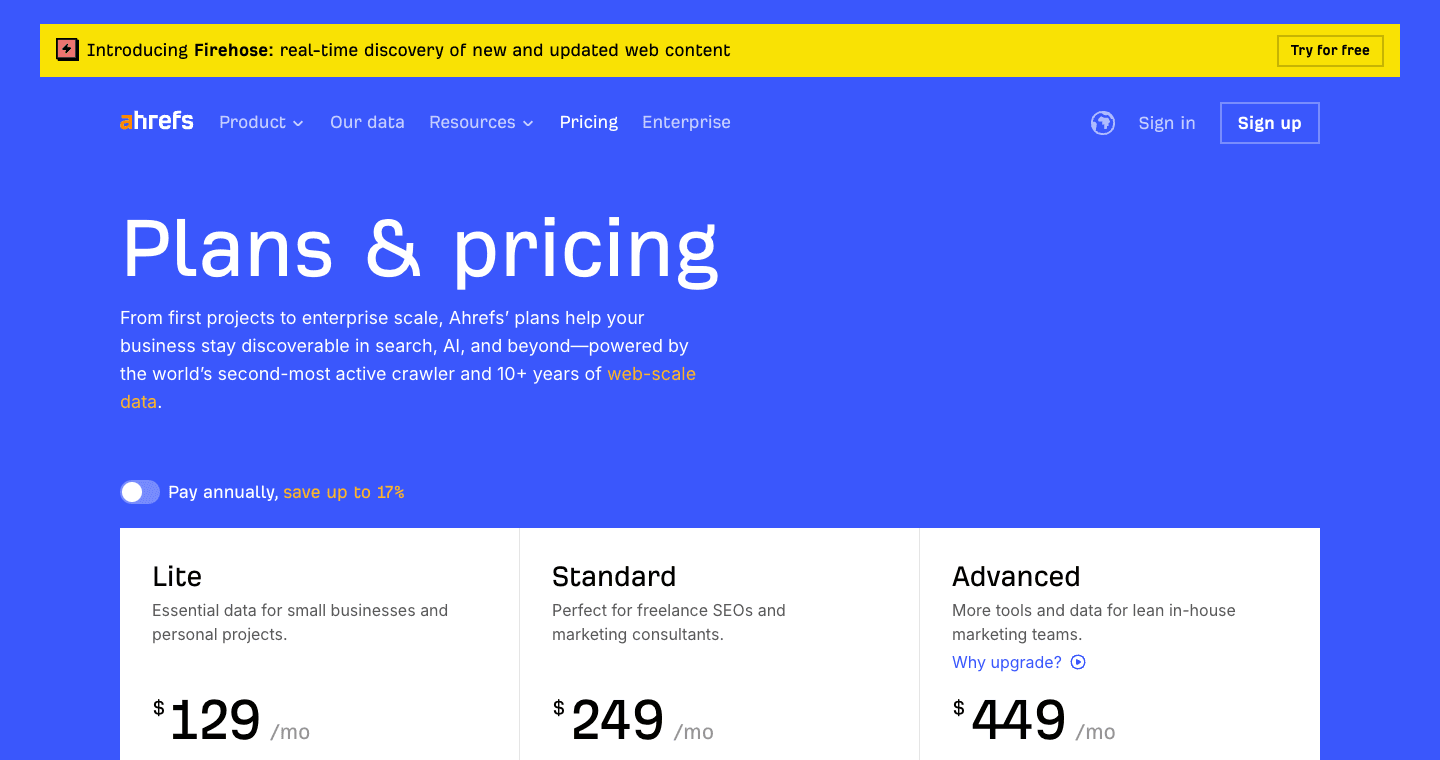
Task: Switch the Pay annually switch on
Action: pos(140,491)
